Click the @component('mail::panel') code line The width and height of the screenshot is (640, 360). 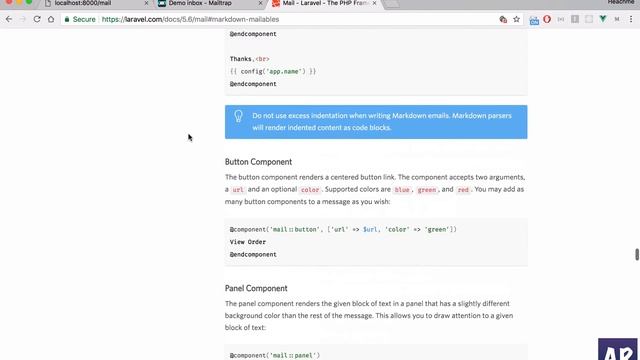tap(275, 356)
